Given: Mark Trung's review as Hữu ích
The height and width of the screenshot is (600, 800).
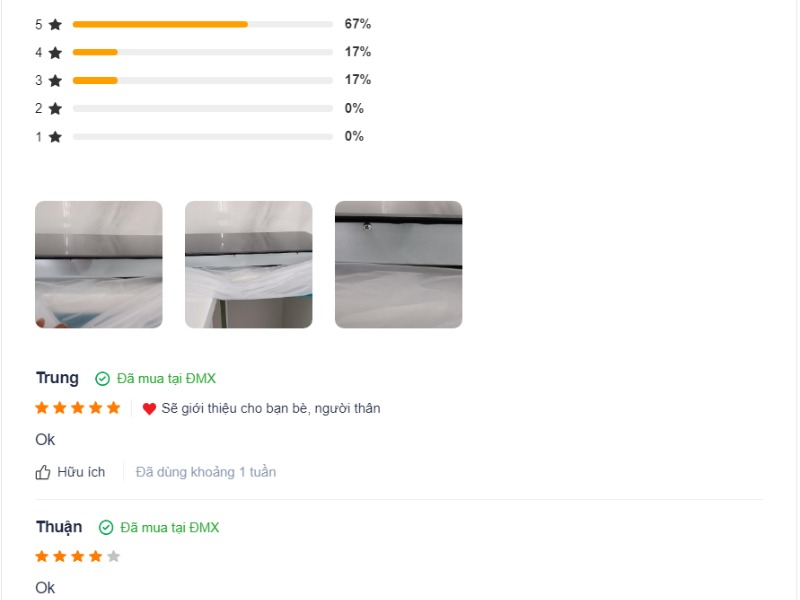Looking at the screenshot, I should tap(70, 472).
